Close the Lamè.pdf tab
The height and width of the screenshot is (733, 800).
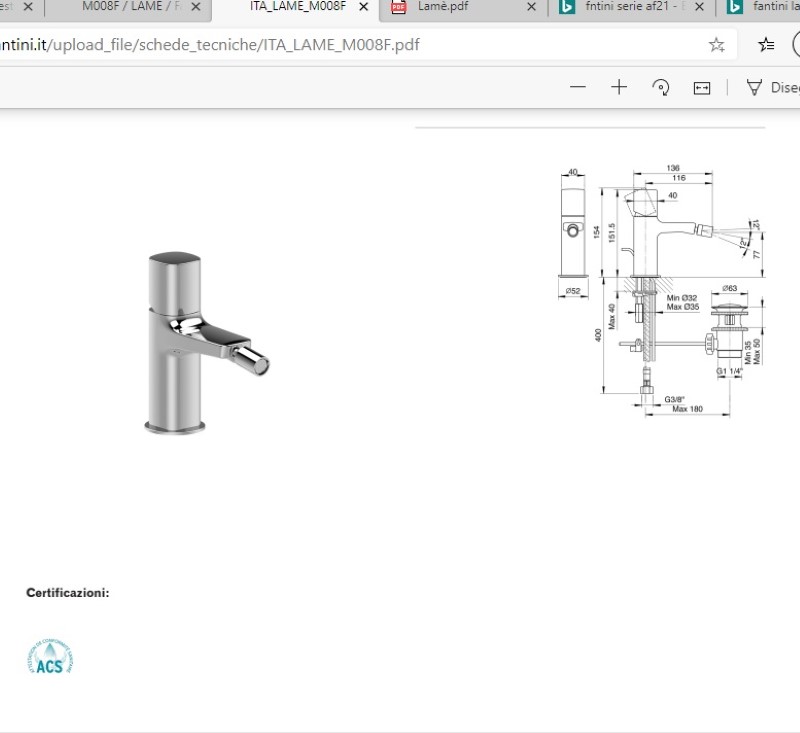click(x=531, y=7)
